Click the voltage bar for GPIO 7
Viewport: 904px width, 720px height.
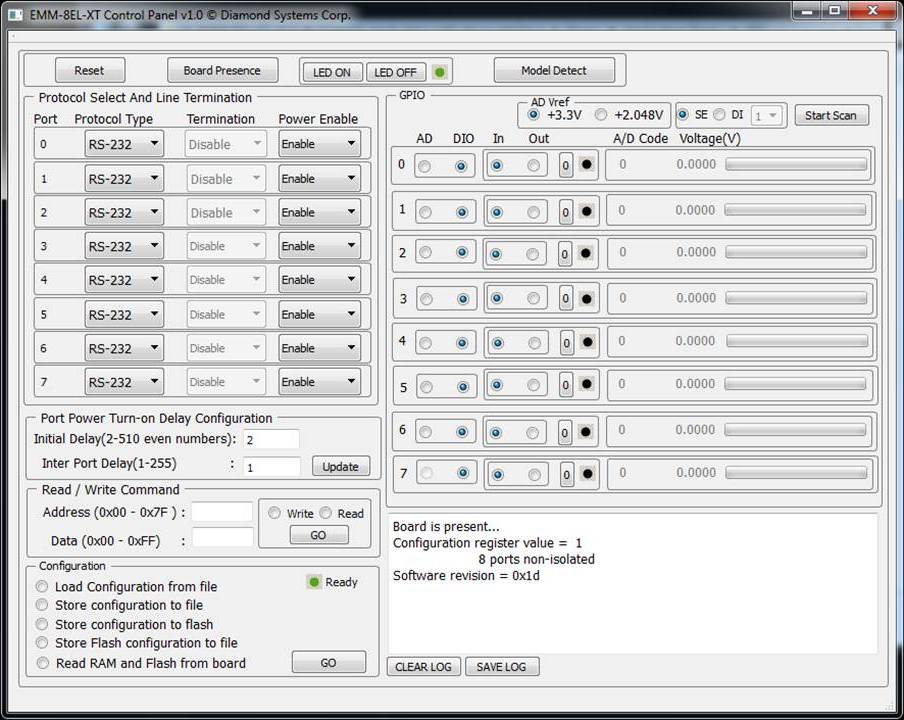tap(796, 473)
